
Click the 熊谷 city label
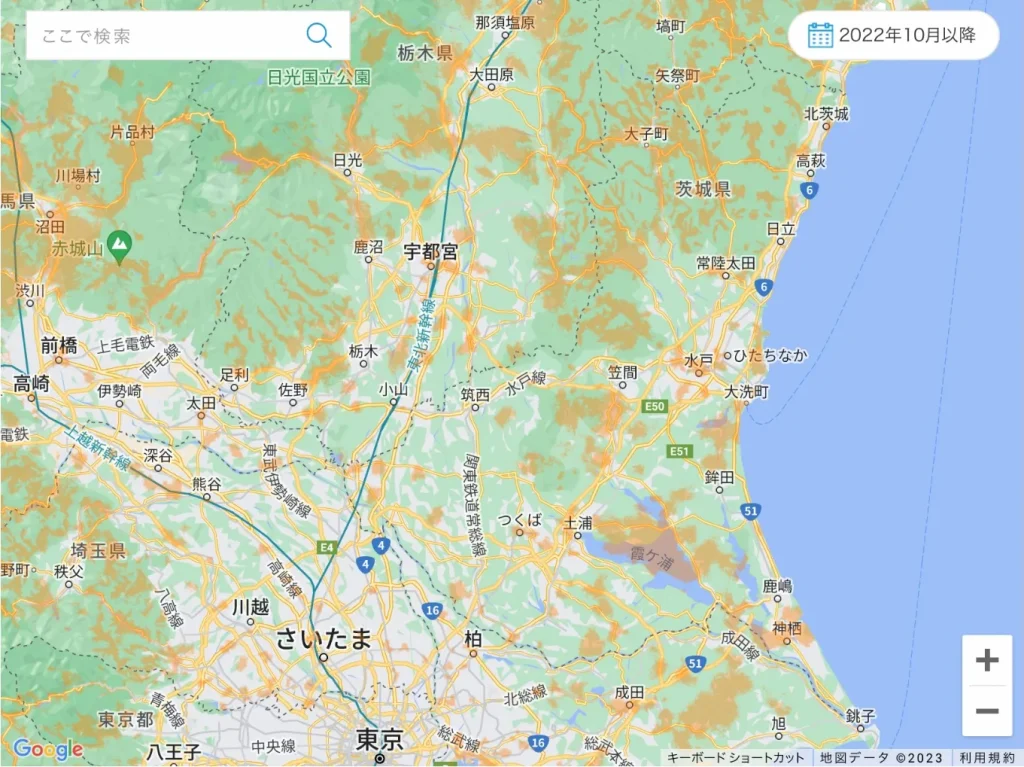(206, 484)
